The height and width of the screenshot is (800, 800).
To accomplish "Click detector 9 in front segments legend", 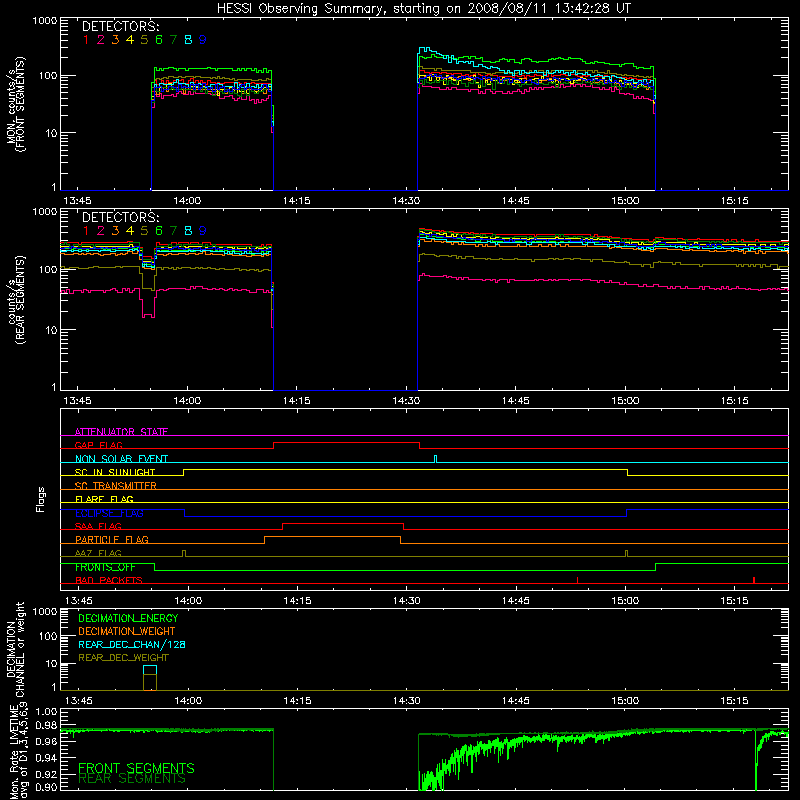I will tap(203, 40).
